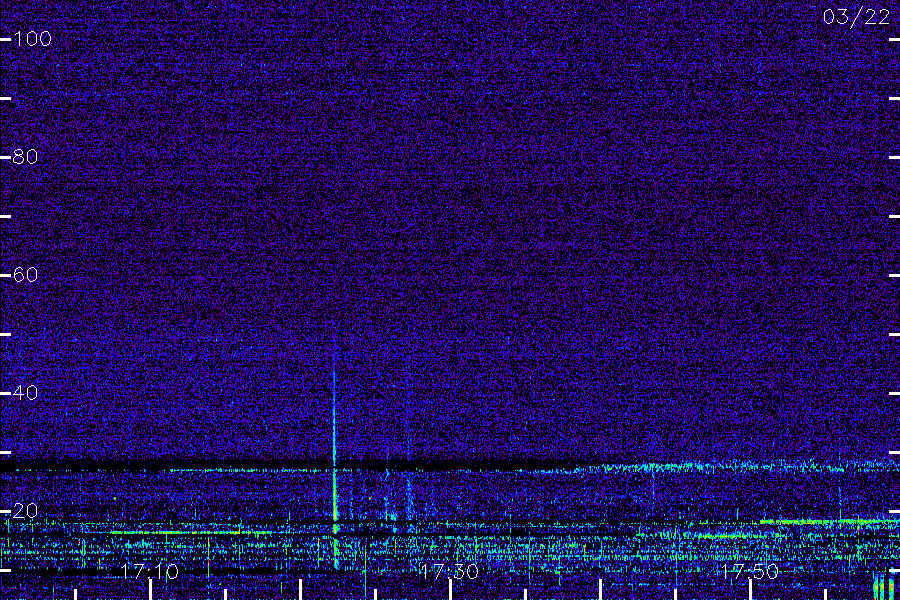Click the 03/22 date label

tap(856, 17)
